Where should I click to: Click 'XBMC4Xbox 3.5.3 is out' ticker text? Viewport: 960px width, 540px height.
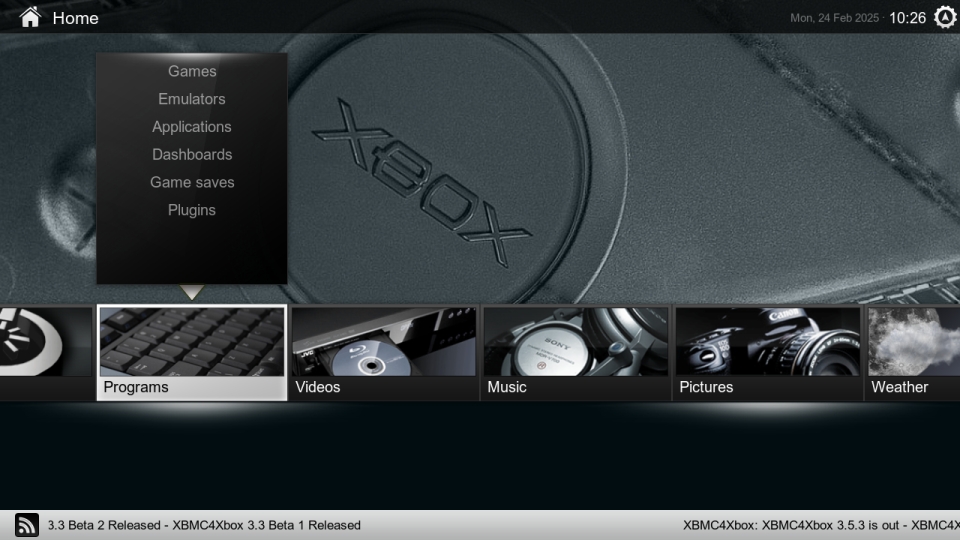(x=830, y=525)
